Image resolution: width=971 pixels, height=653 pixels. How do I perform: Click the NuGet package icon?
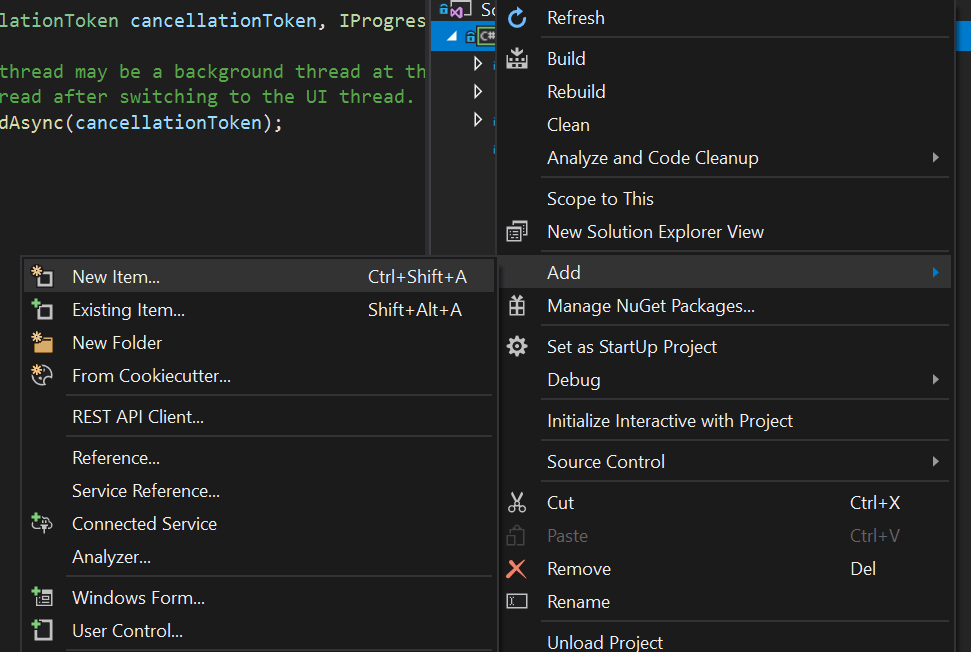517,305
